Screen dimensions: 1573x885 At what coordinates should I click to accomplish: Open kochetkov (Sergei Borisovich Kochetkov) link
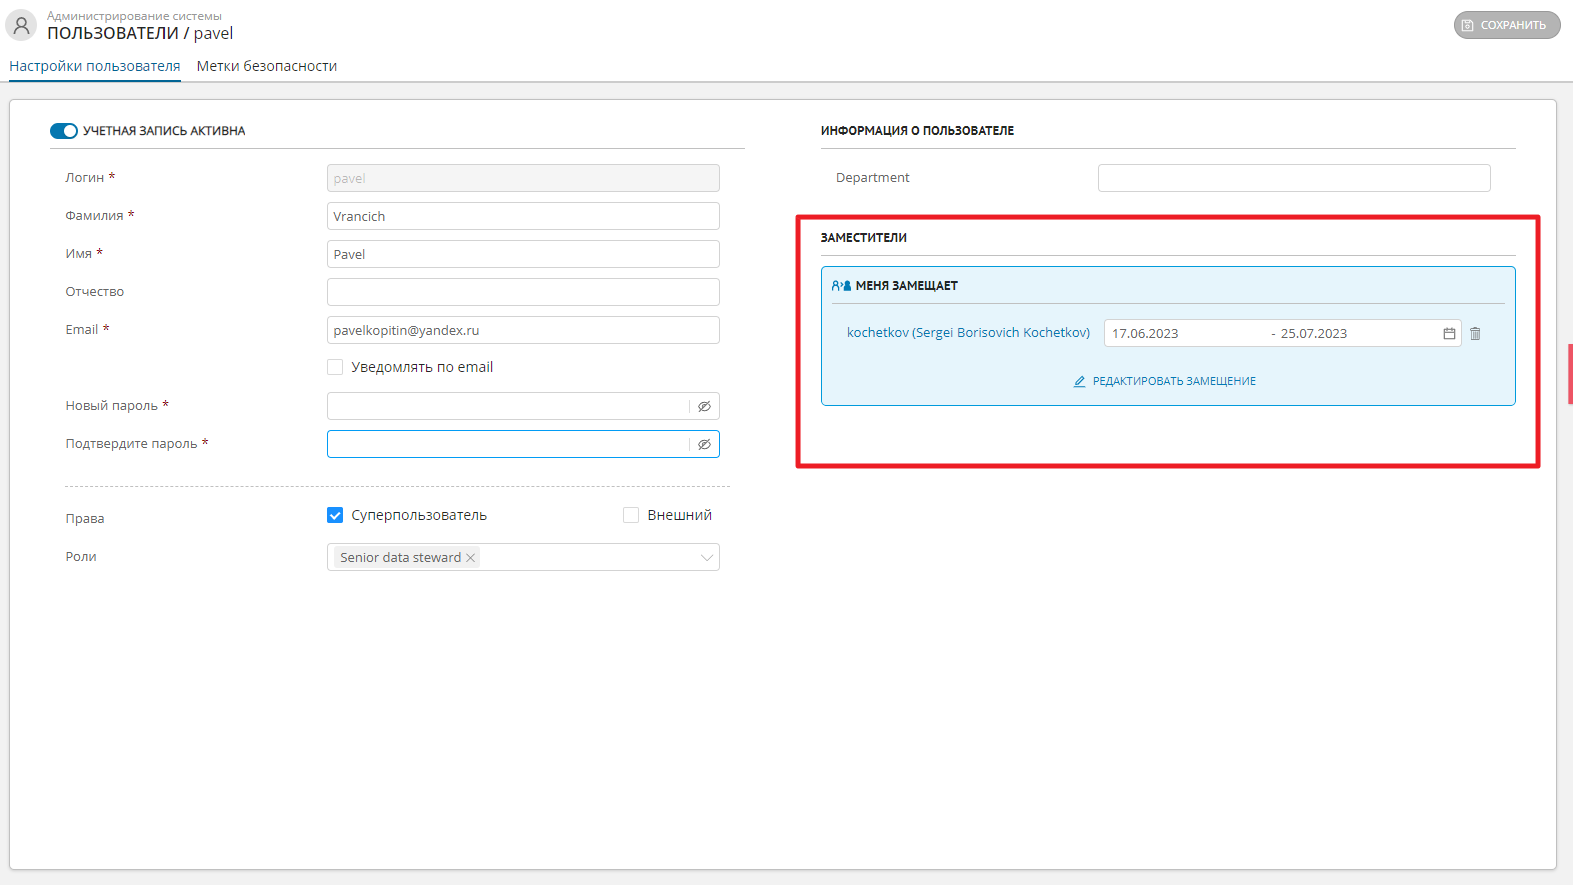pyautogui.click(x=968, y=333)
